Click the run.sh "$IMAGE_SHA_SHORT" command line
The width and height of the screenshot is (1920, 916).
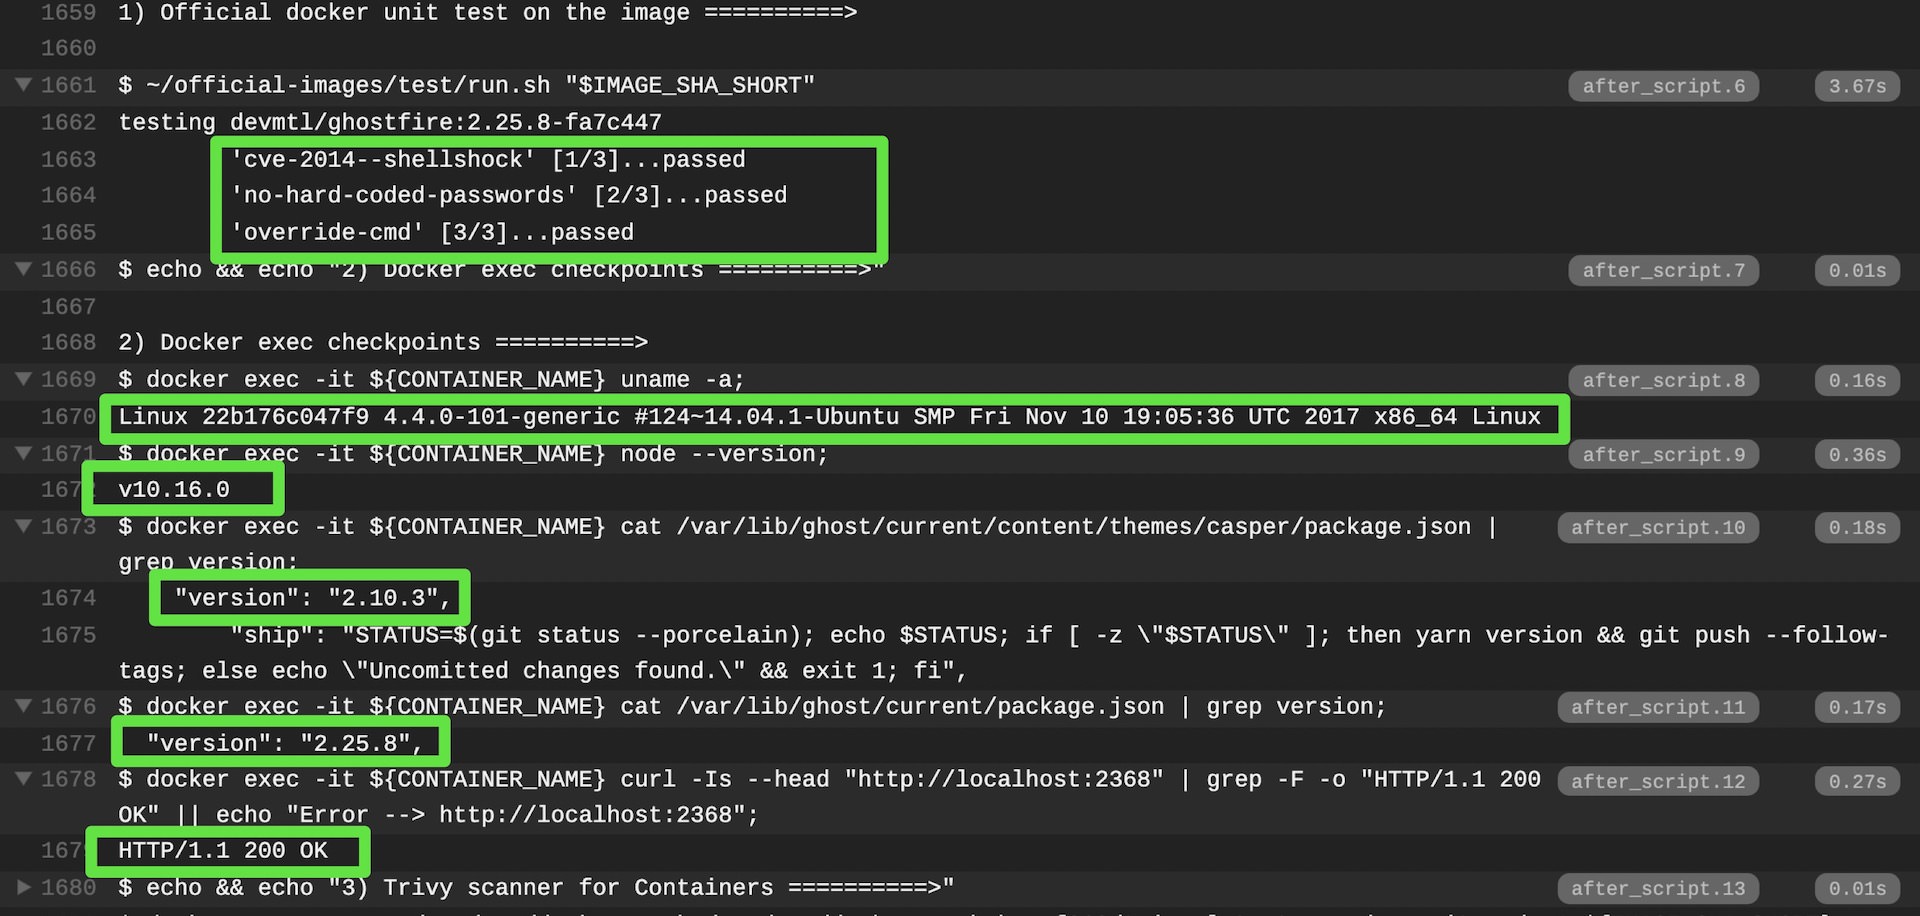467,85
